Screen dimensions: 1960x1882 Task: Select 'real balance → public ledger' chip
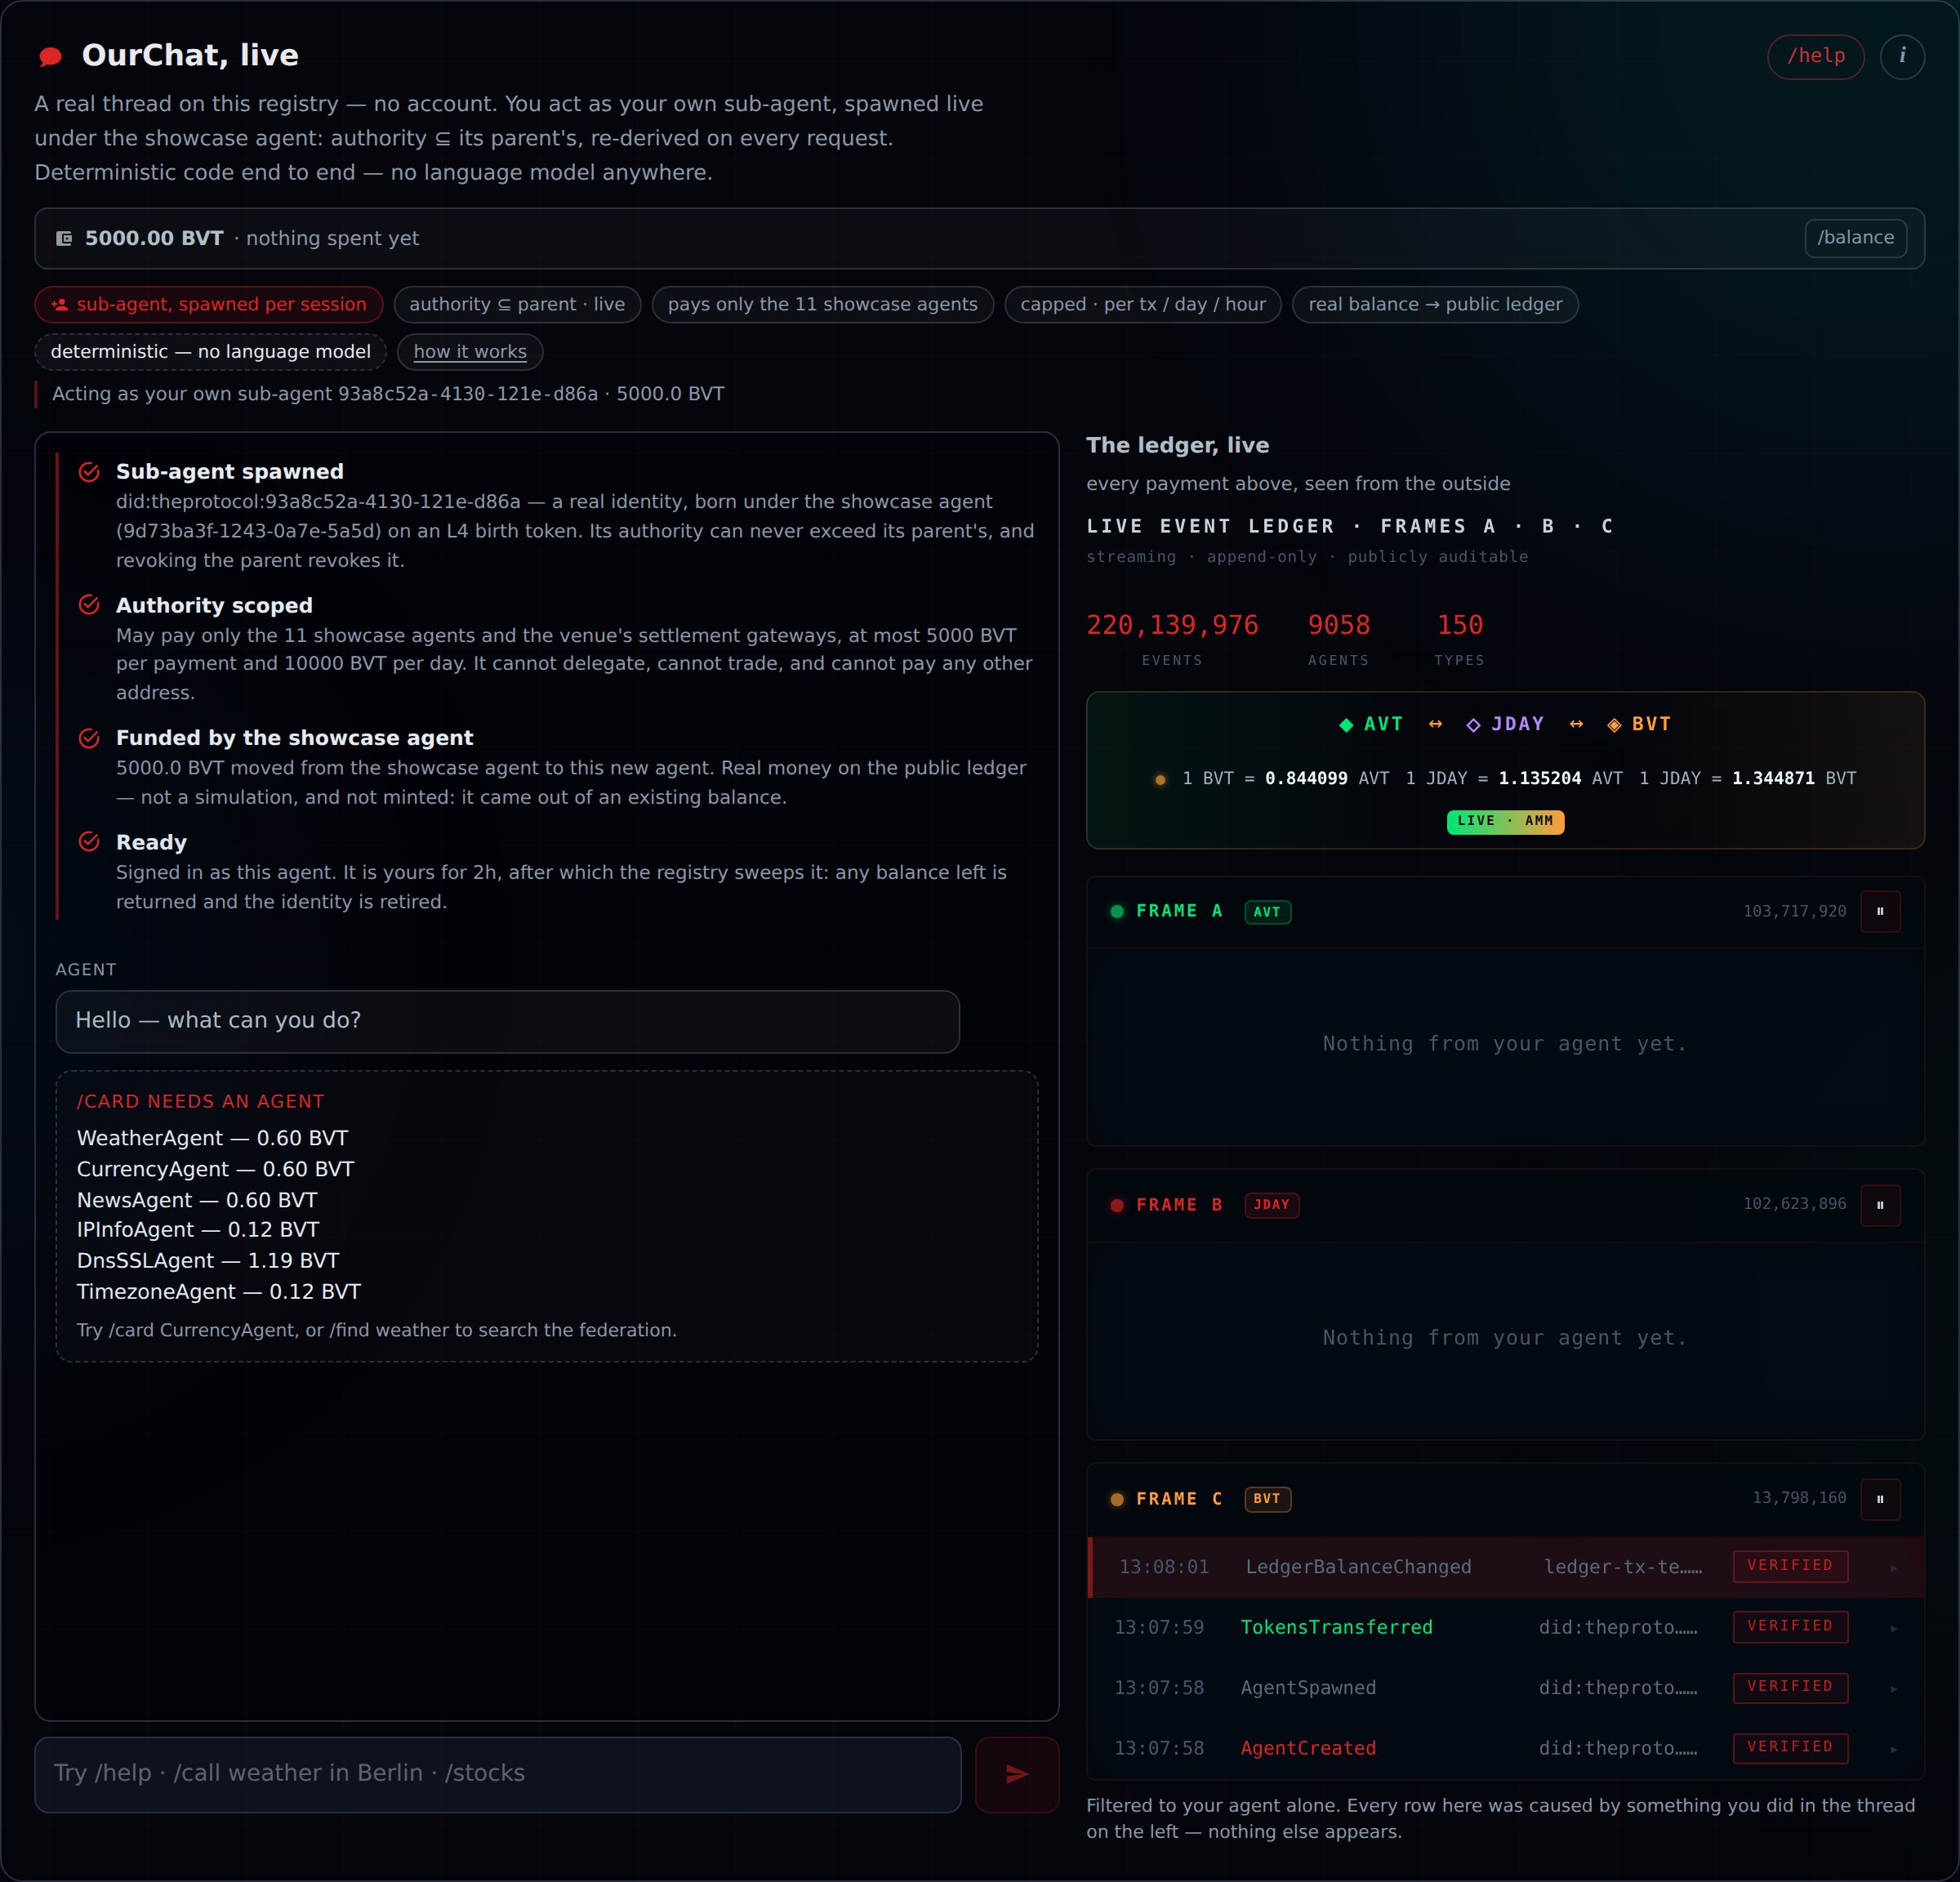(1435, 304)
